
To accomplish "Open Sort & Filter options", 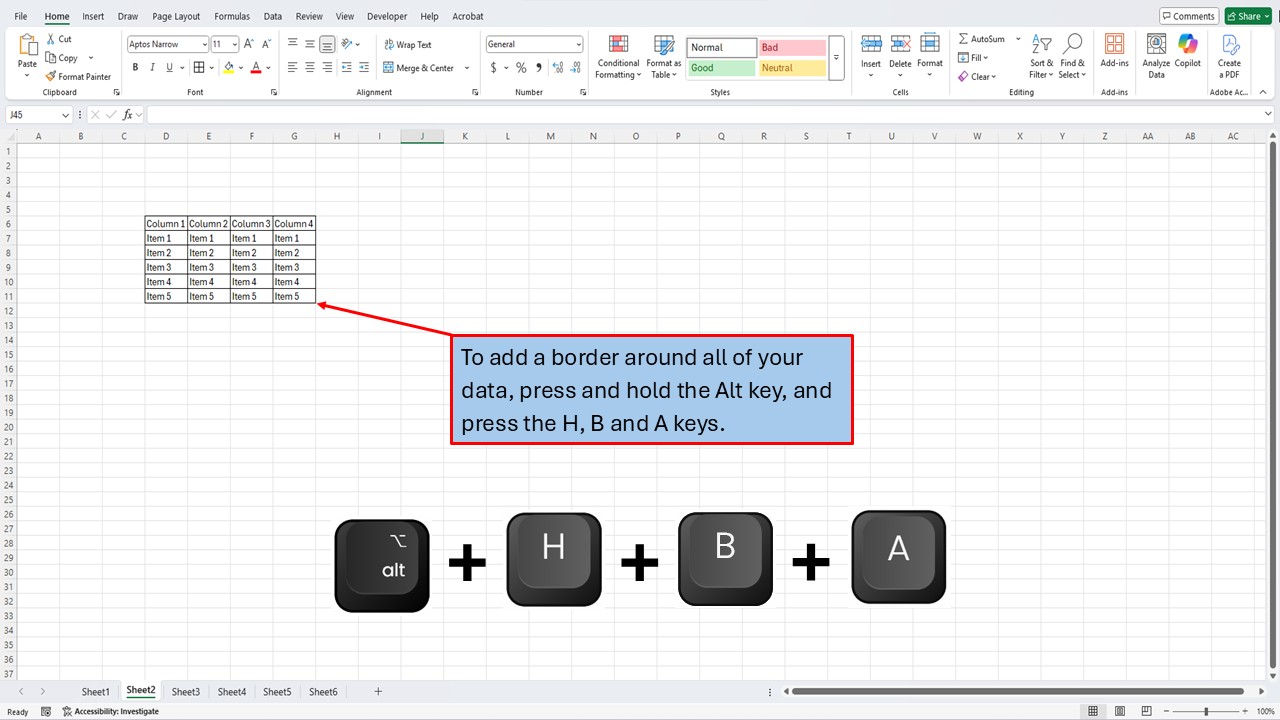I will click(x=1040, y=57).
